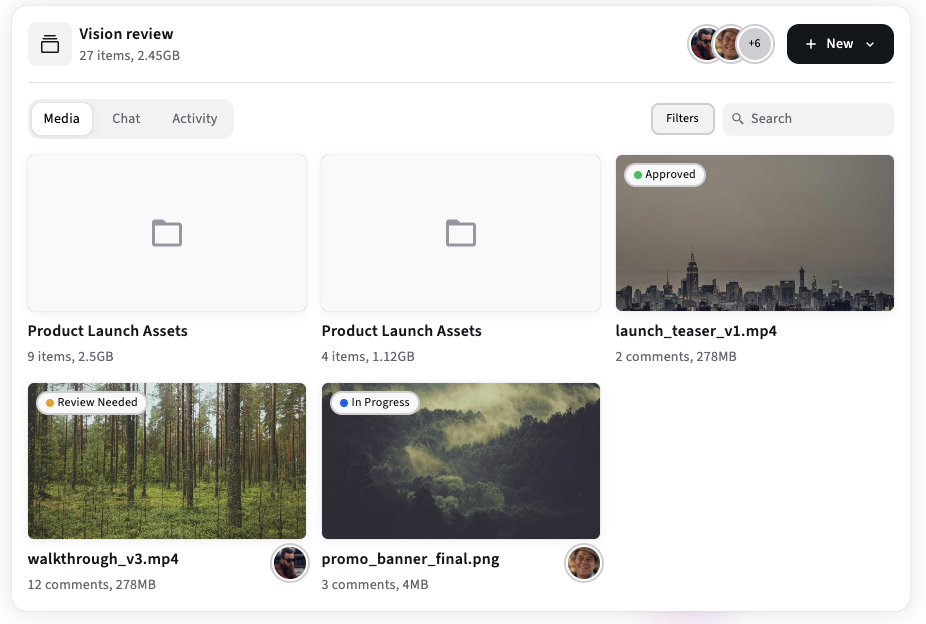The width and height of the screenshot is (926, 624).
Task: Click the '27 items, 2.45GB' summary text
Action: click(x=129, y=55)
